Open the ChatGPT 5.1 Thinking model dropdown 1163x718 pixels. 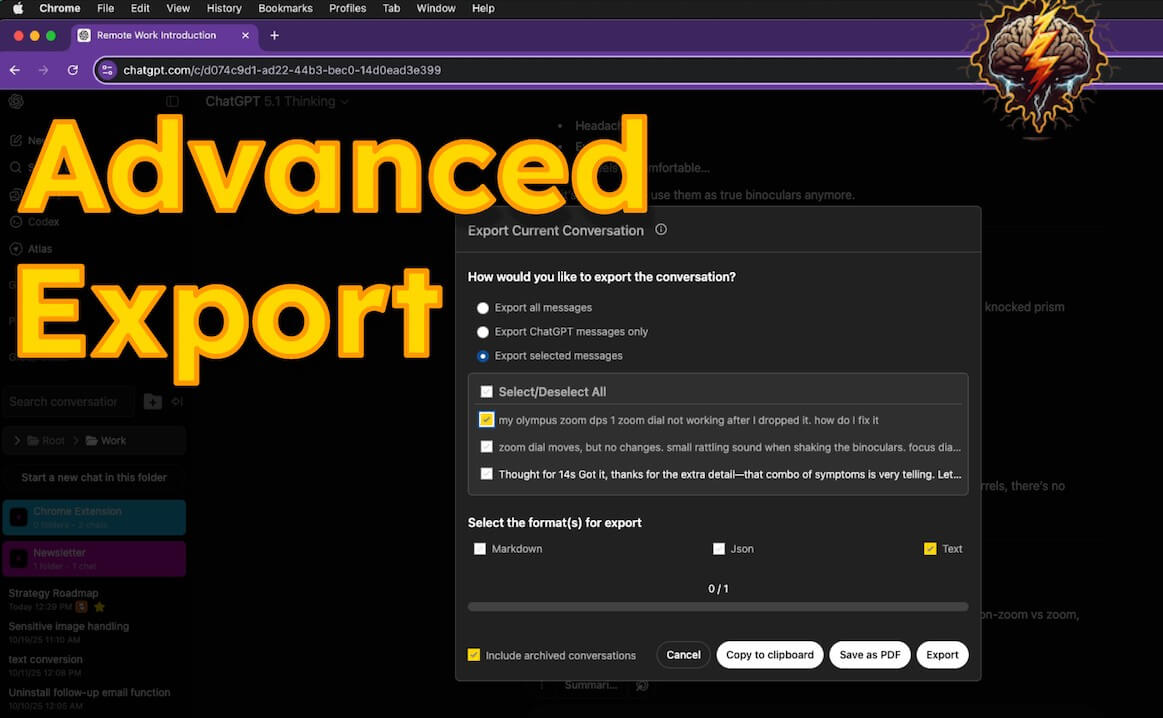[x=277, y=102]
